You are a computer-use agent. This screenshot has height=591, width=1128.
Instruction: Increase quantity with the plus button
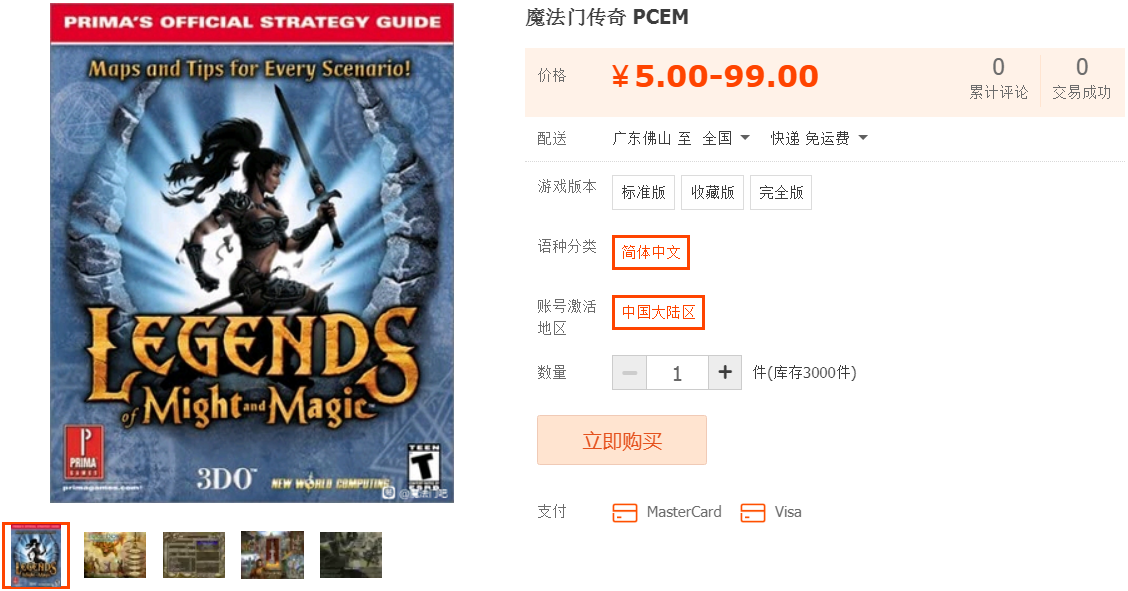[x=725, y=372]
